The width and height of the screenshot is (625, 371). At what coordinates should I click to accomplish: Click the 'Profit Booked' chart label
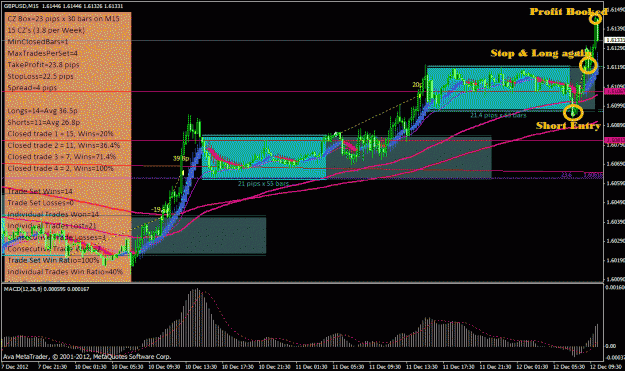click(x=568, y=12)
